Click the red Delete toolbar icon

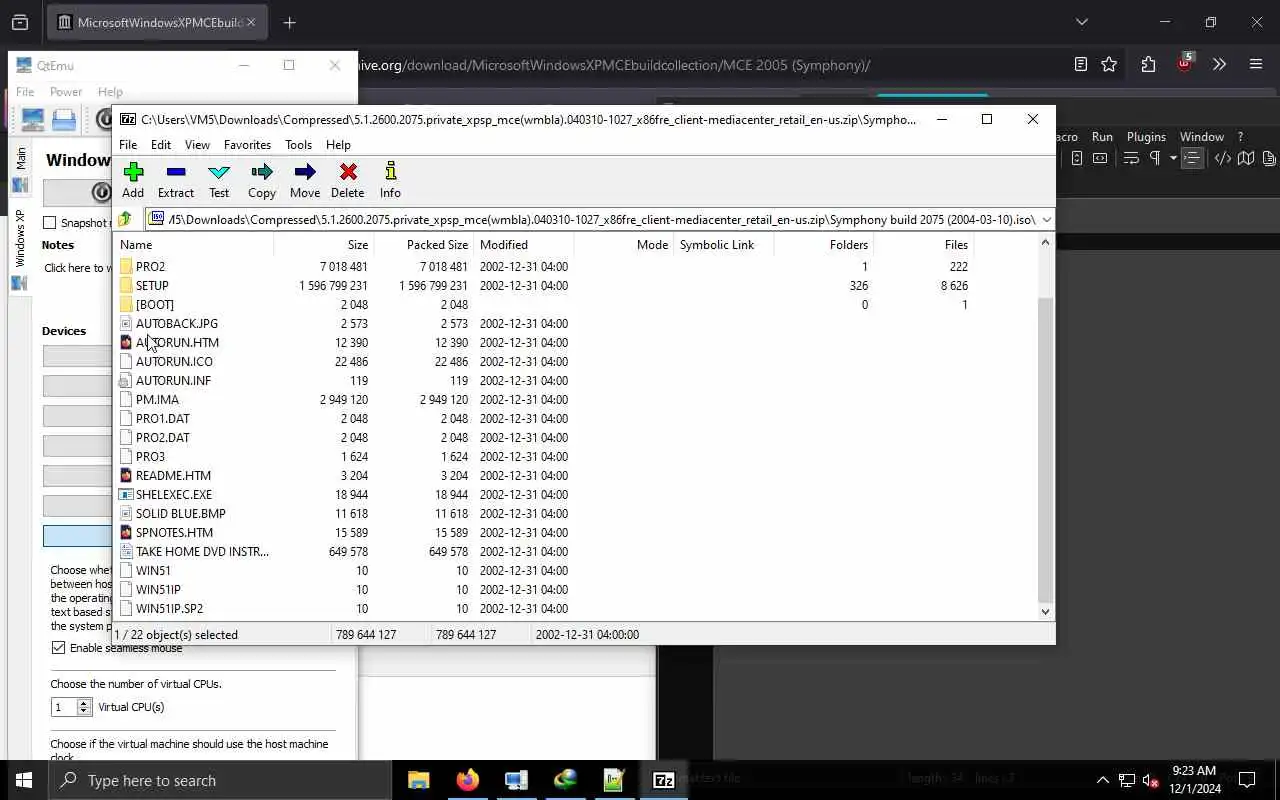(x=348, y=180)
